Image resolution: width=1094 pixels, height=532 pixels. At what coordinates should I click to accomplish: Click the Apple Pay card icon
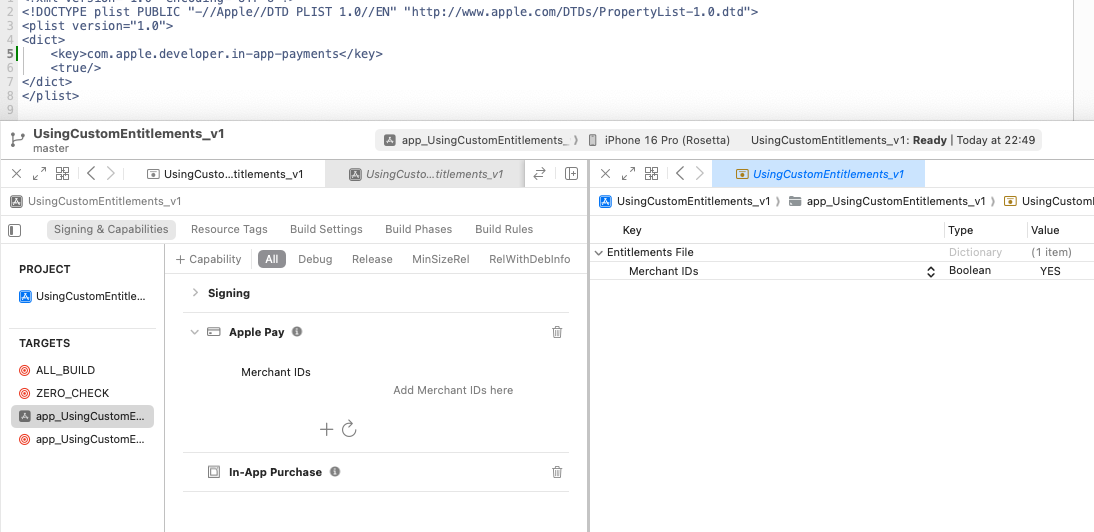[214, 332]
